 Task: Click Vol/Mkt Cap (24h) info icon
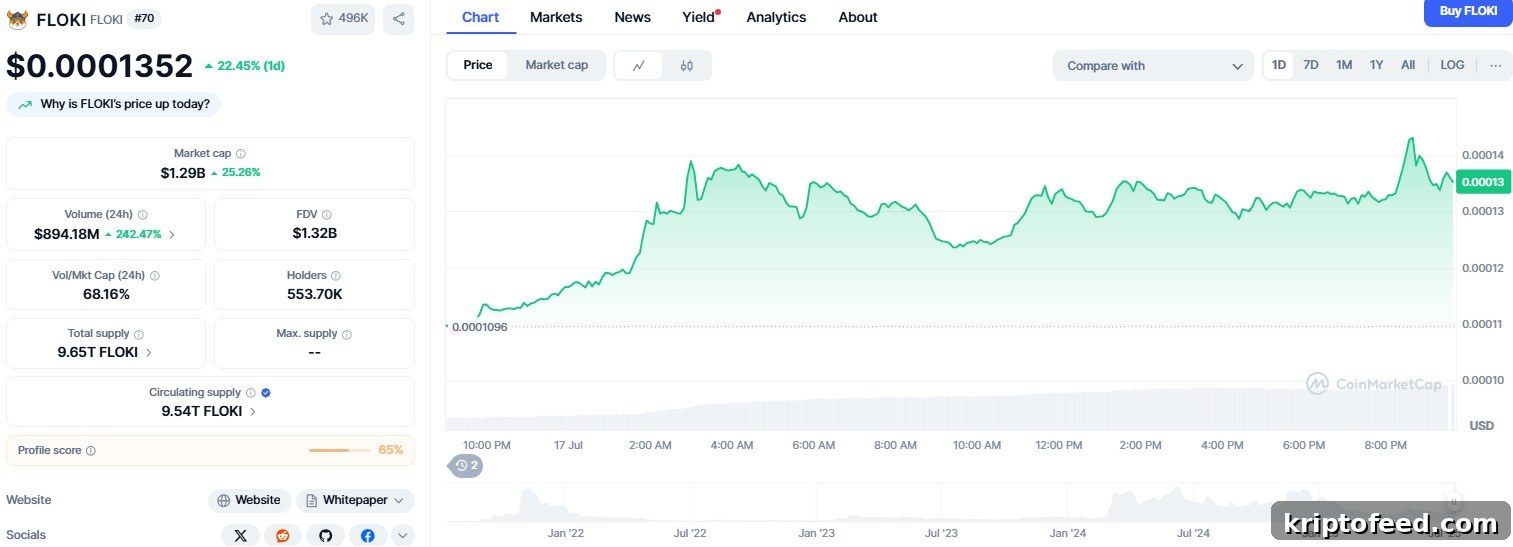[x=154, y=276]
